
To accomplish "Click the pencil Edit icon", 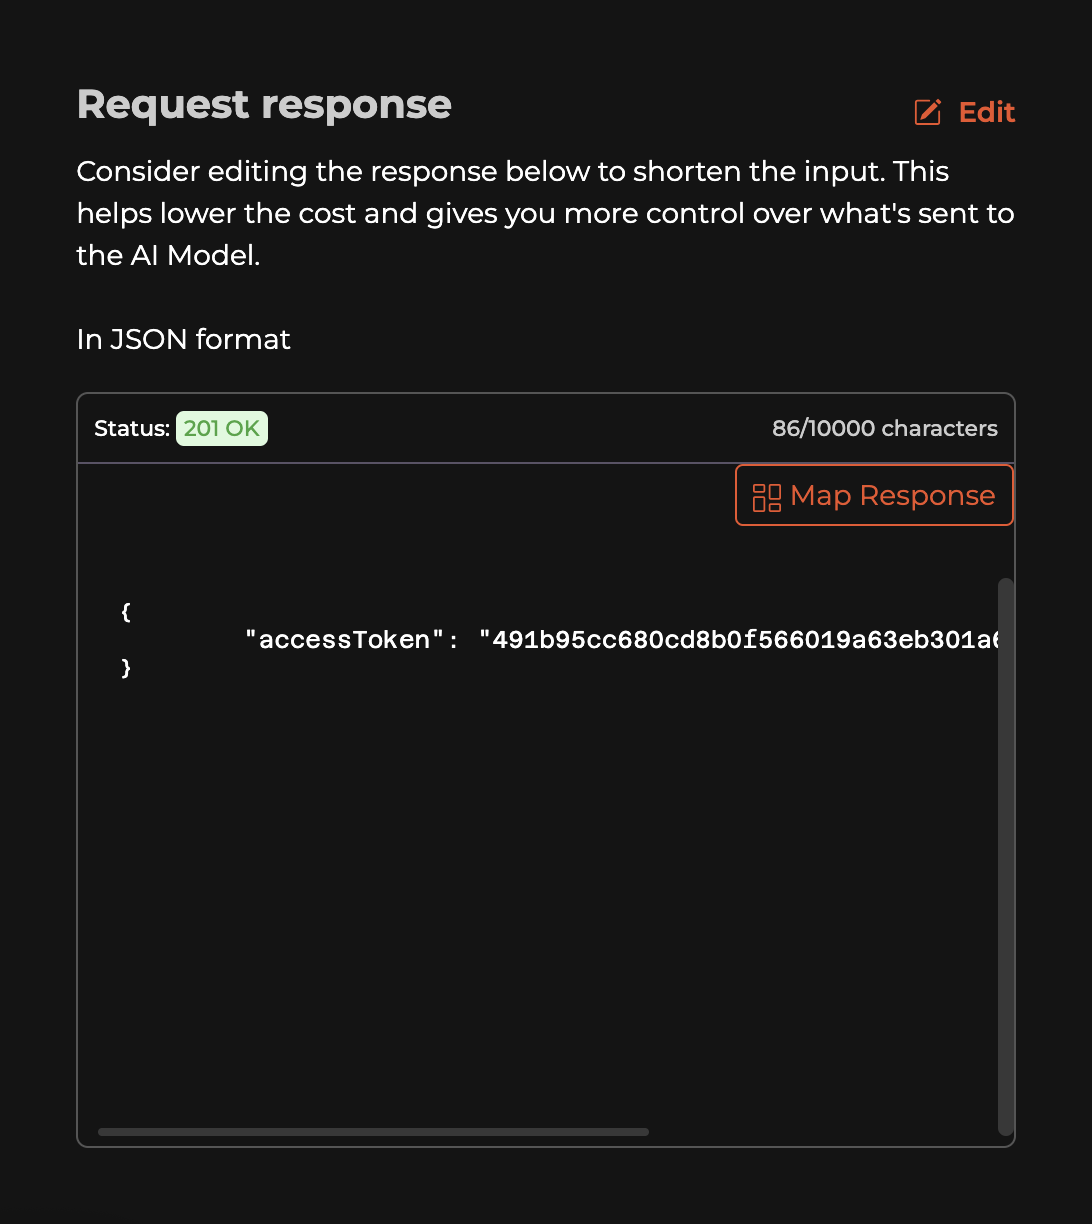I will click(928, 112).
